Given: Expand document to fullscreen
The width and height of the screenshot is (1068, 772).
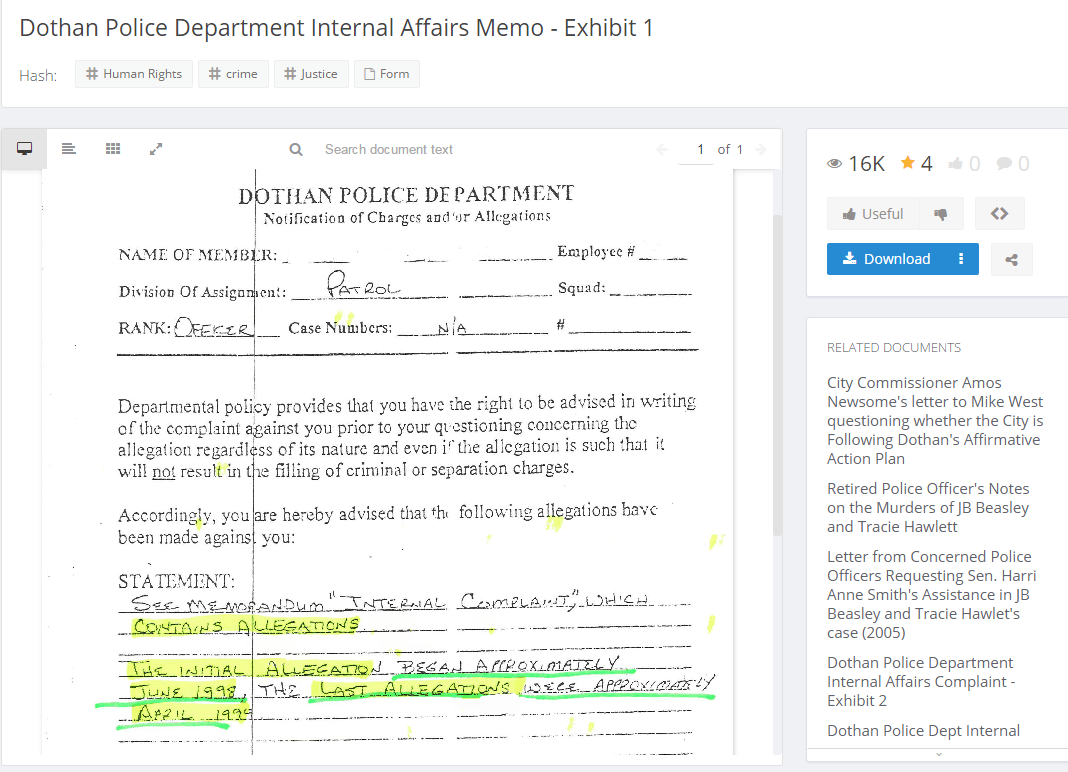Looking at the screenshot, I should [156, 149].
